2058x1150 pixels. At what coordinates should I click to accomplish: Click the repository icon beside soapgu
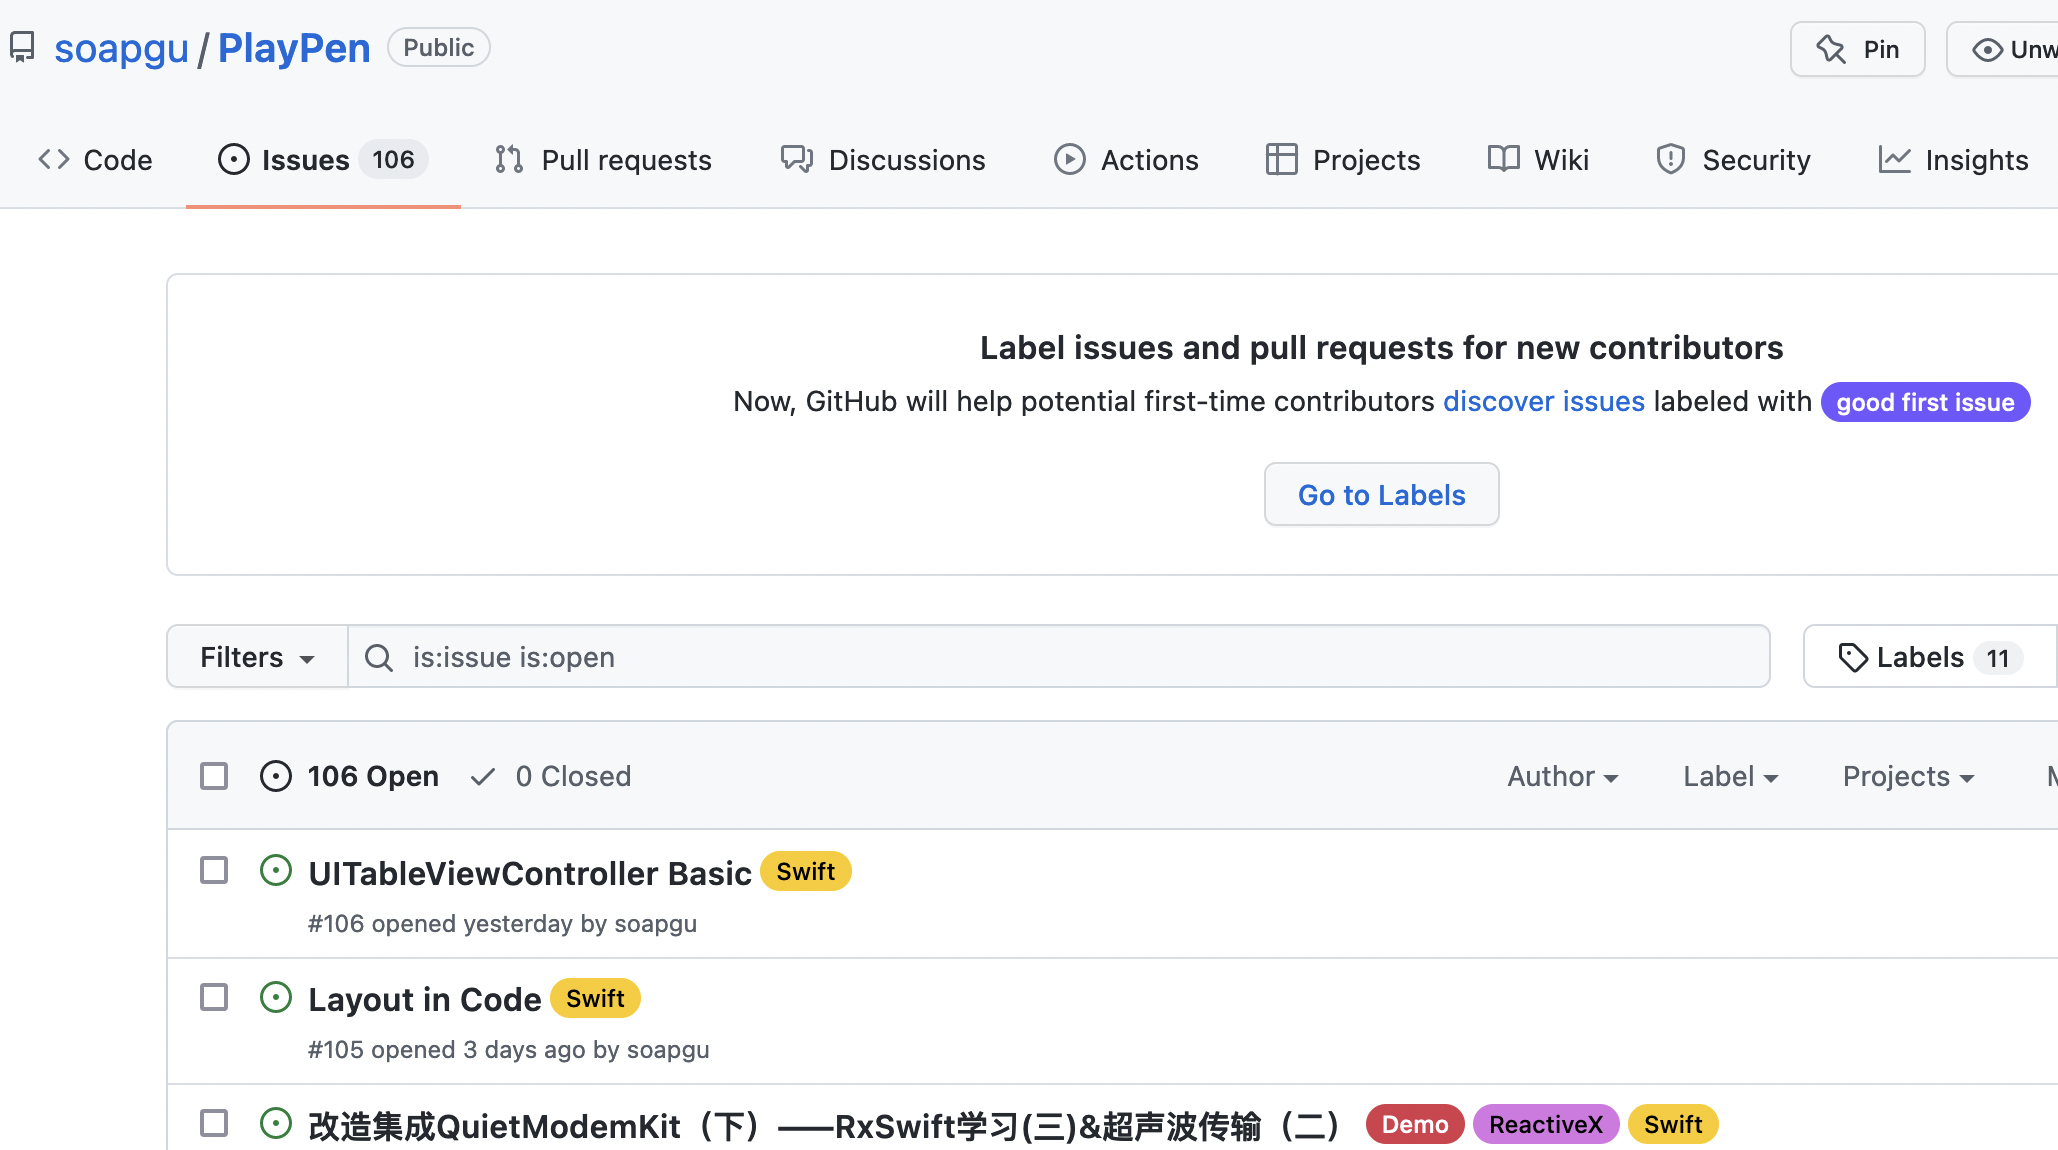click(22, 47)
